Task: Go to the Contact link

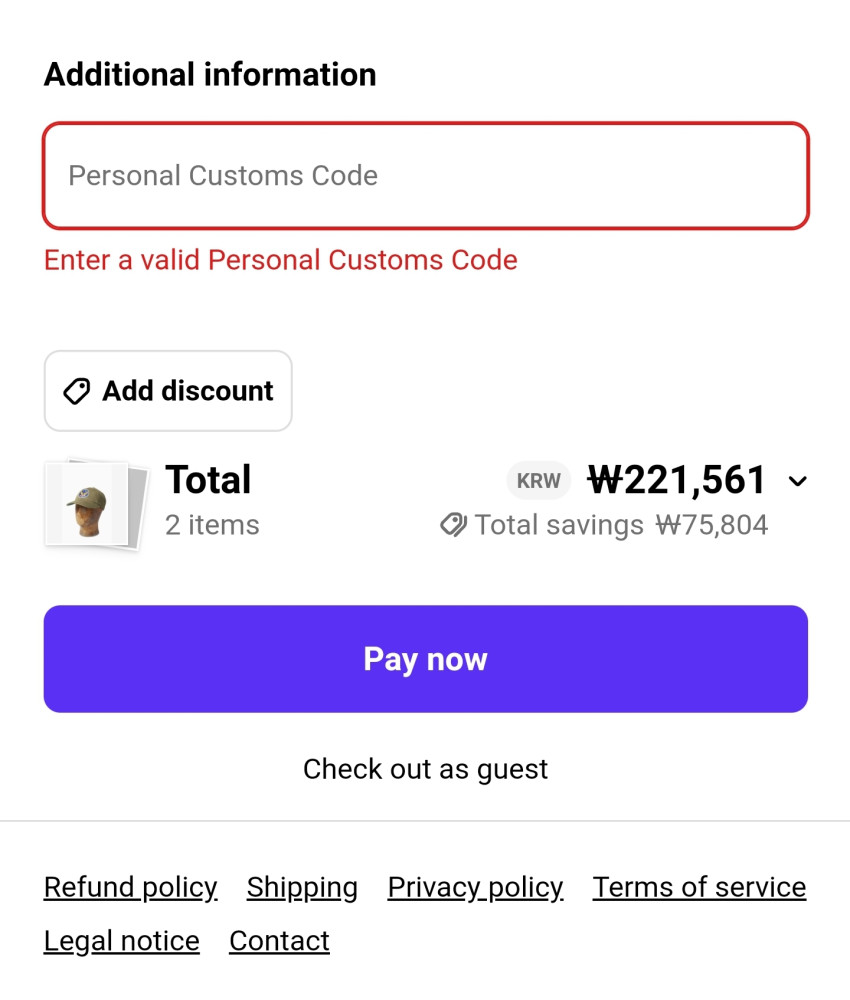Action: (279, 941)
